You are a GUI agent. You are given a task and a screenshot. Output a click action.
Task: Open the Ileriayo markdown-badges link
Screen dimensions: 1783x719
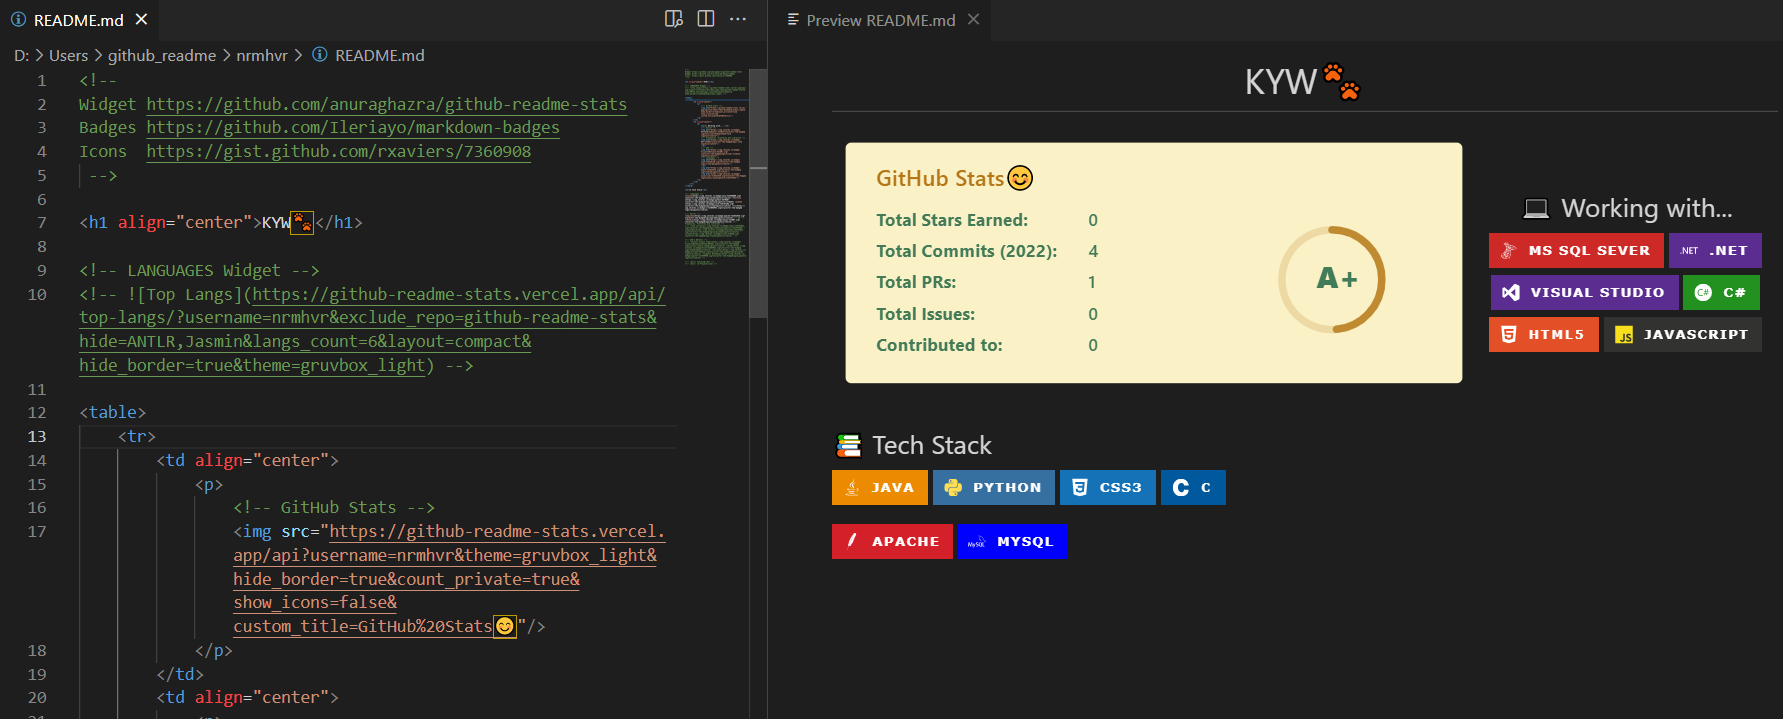coord(353,127)
